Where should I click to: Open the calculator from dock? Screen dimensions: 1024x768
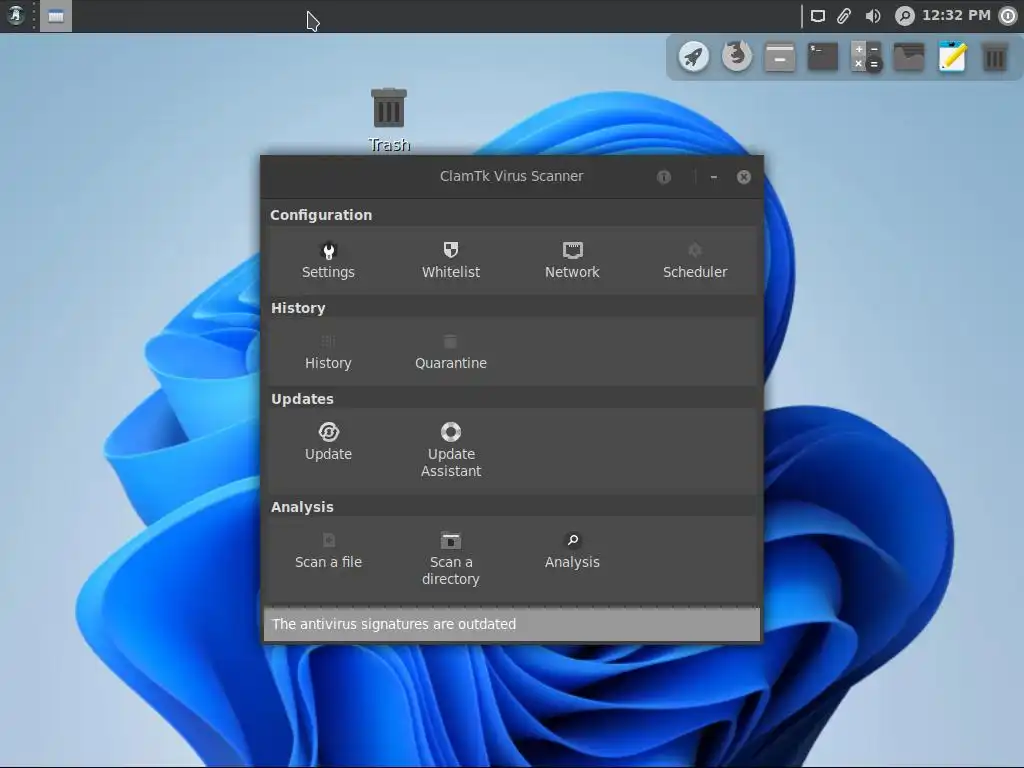click(x=866, y=57)
